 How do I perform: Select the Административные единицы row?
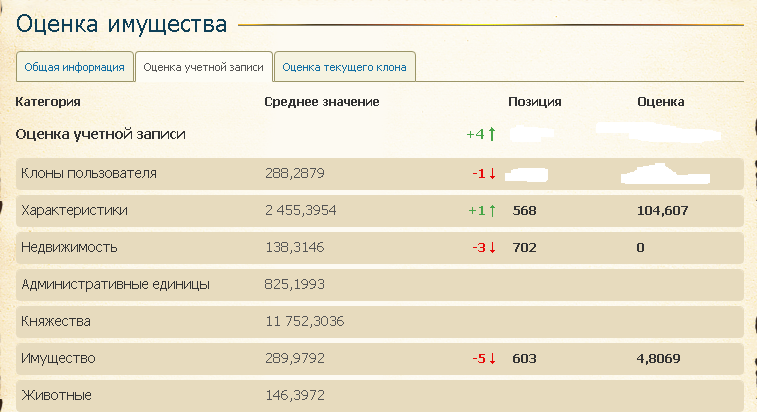379,284
